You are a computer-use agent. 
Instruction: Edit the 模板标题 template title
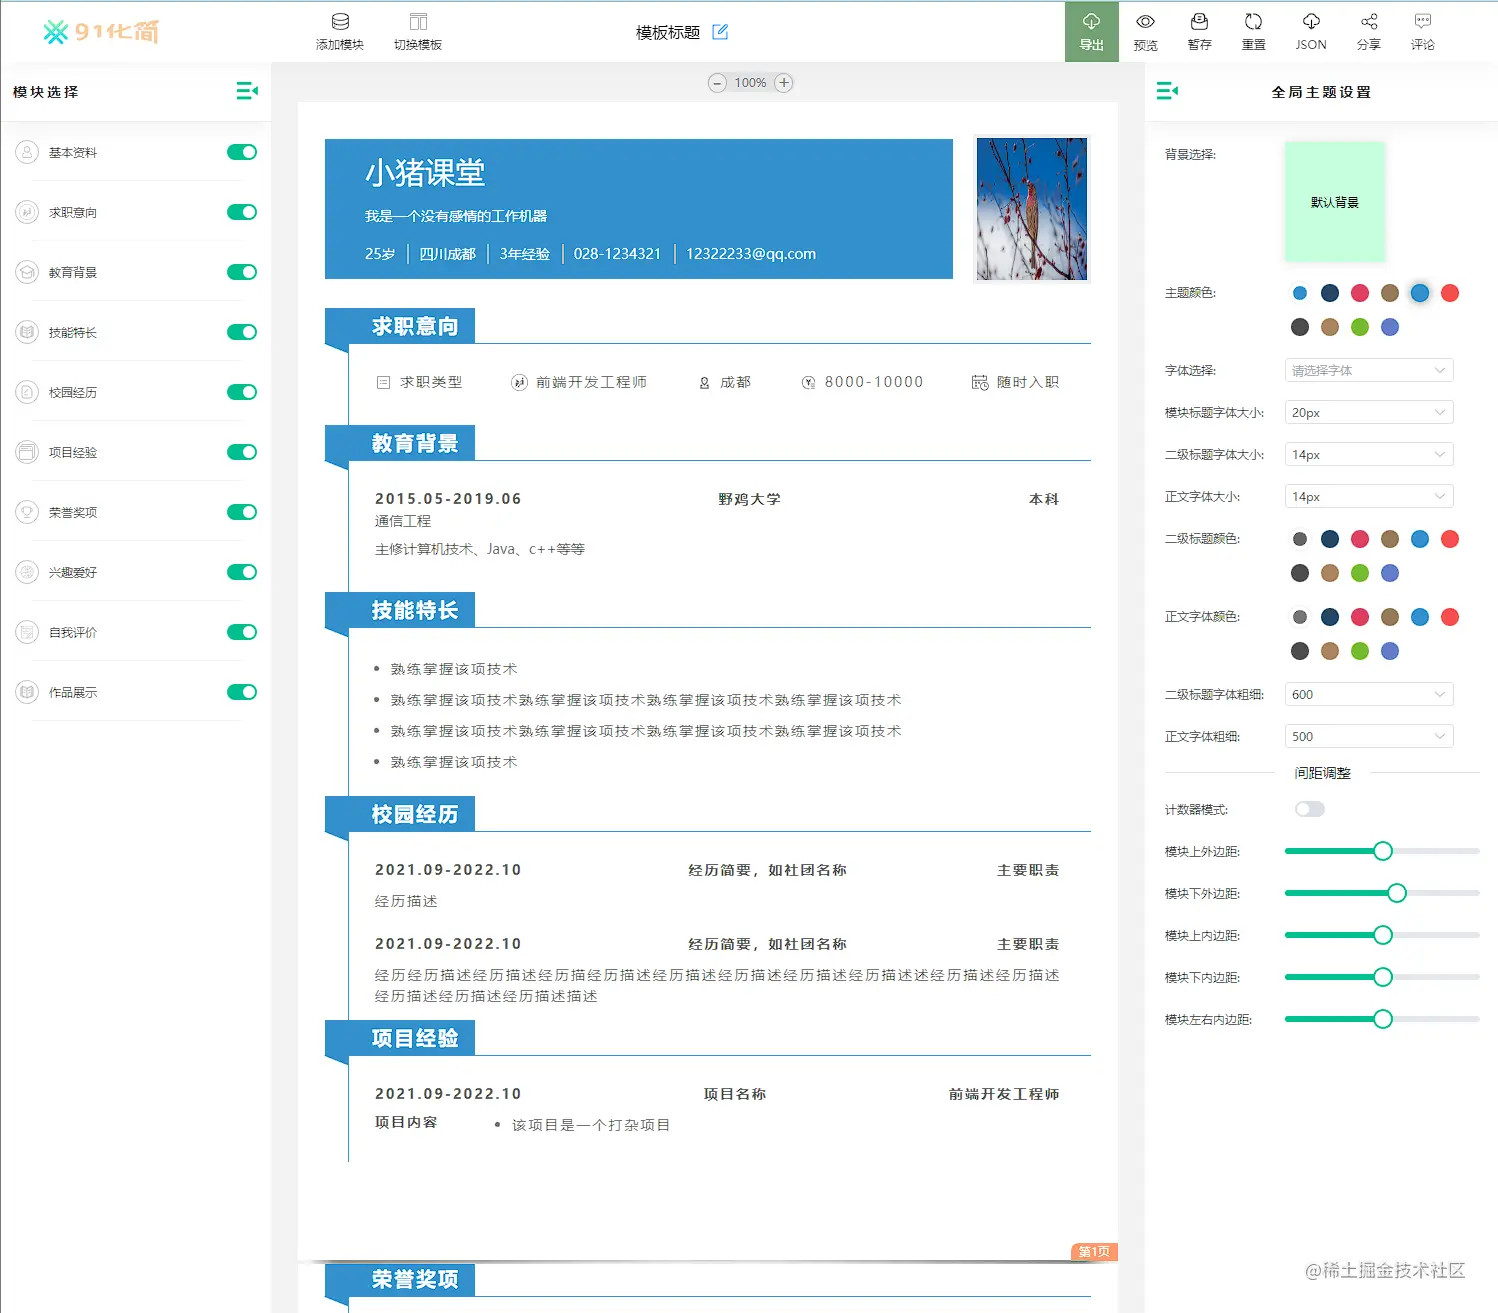(720, 32)
